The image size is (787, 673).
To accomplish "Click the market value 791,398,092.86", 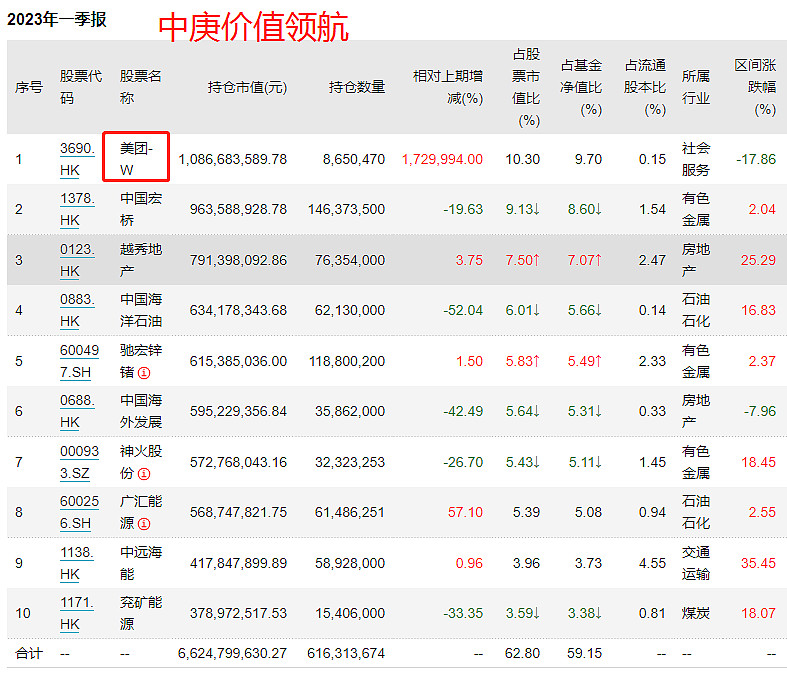I will [238, 260].
